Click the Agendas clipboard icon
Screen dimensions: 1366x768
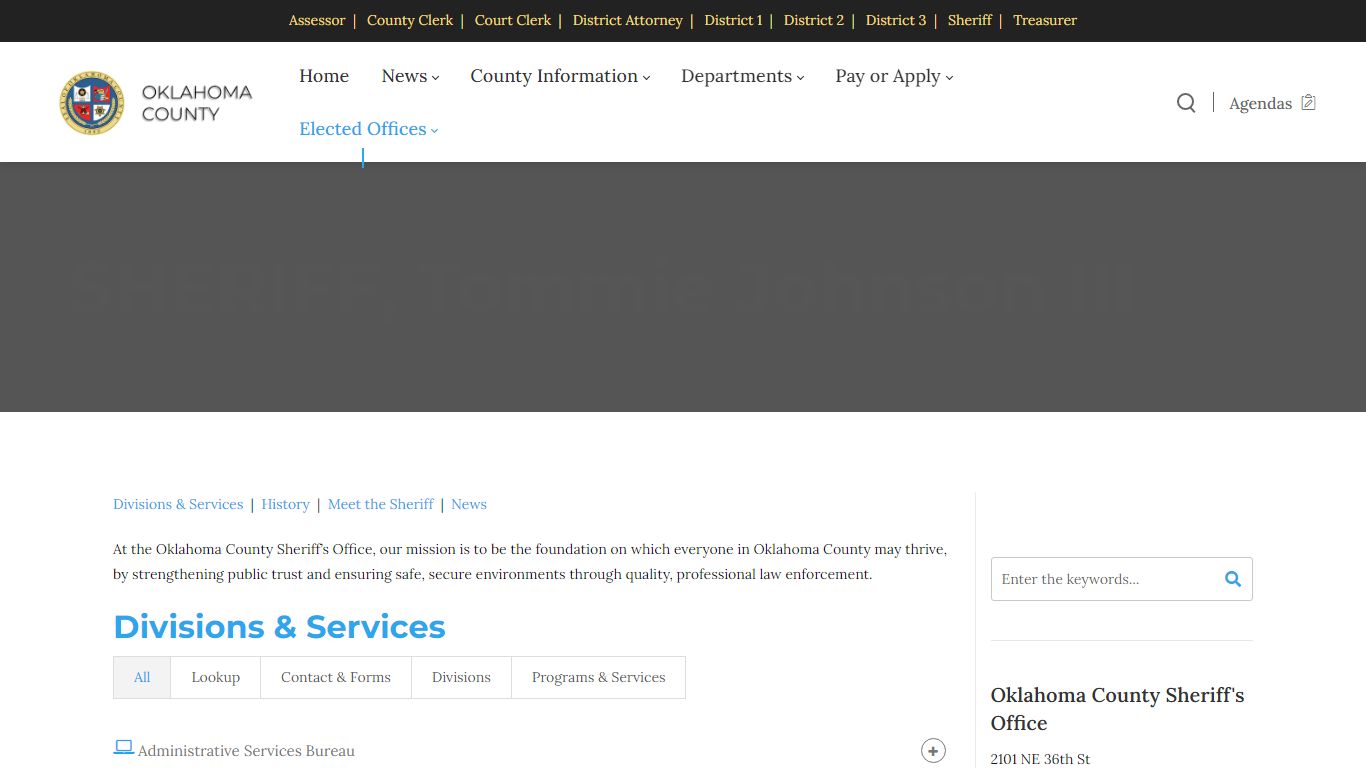point(1308,103)
